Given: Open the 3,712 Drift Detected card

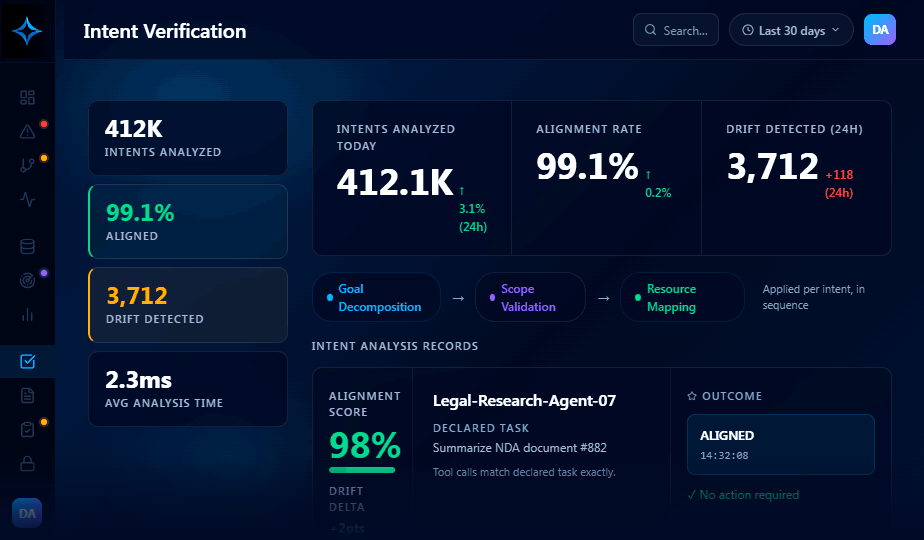Looking at the screenshot, I should point(188,305).
